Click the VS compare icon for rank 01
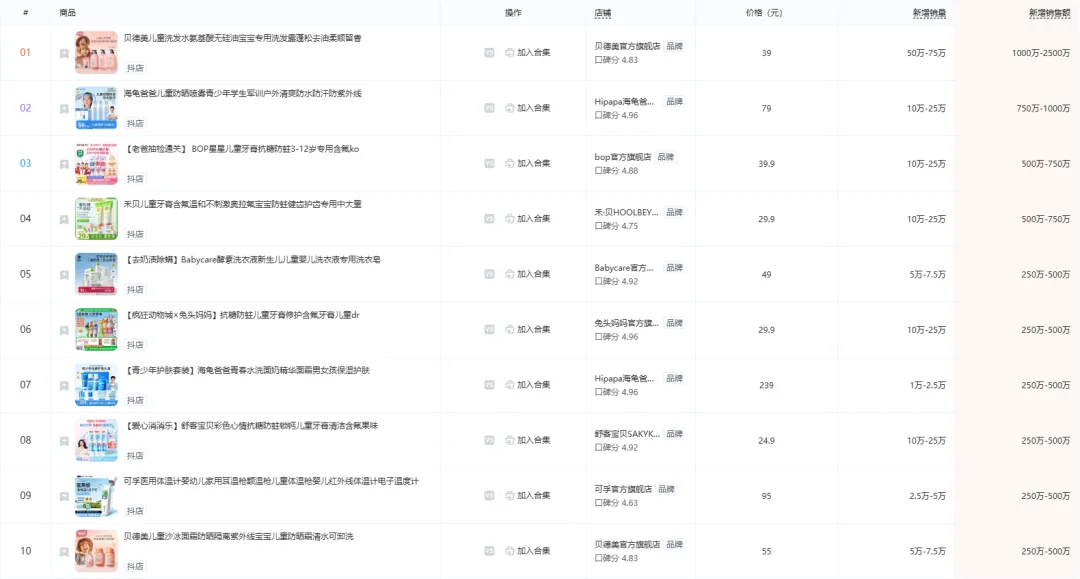 [x=489, y=52]
